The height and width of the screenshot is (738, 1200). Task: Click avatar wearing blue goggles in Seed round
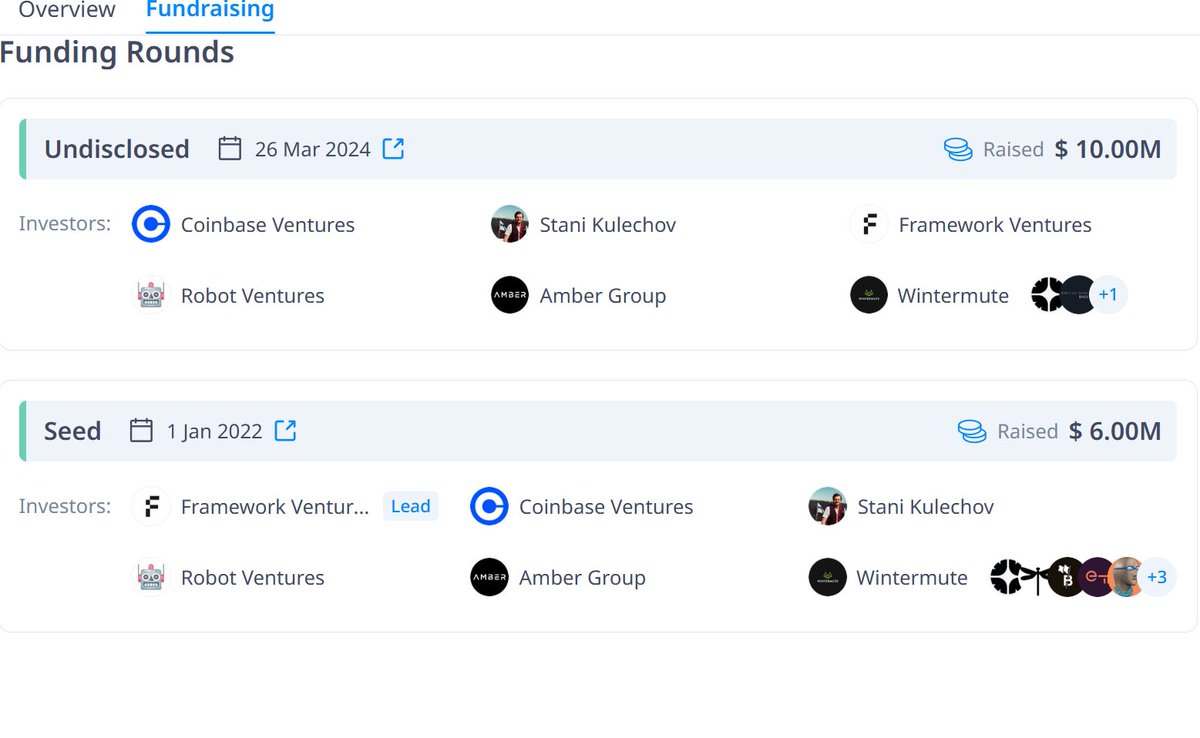(1126, 577)
